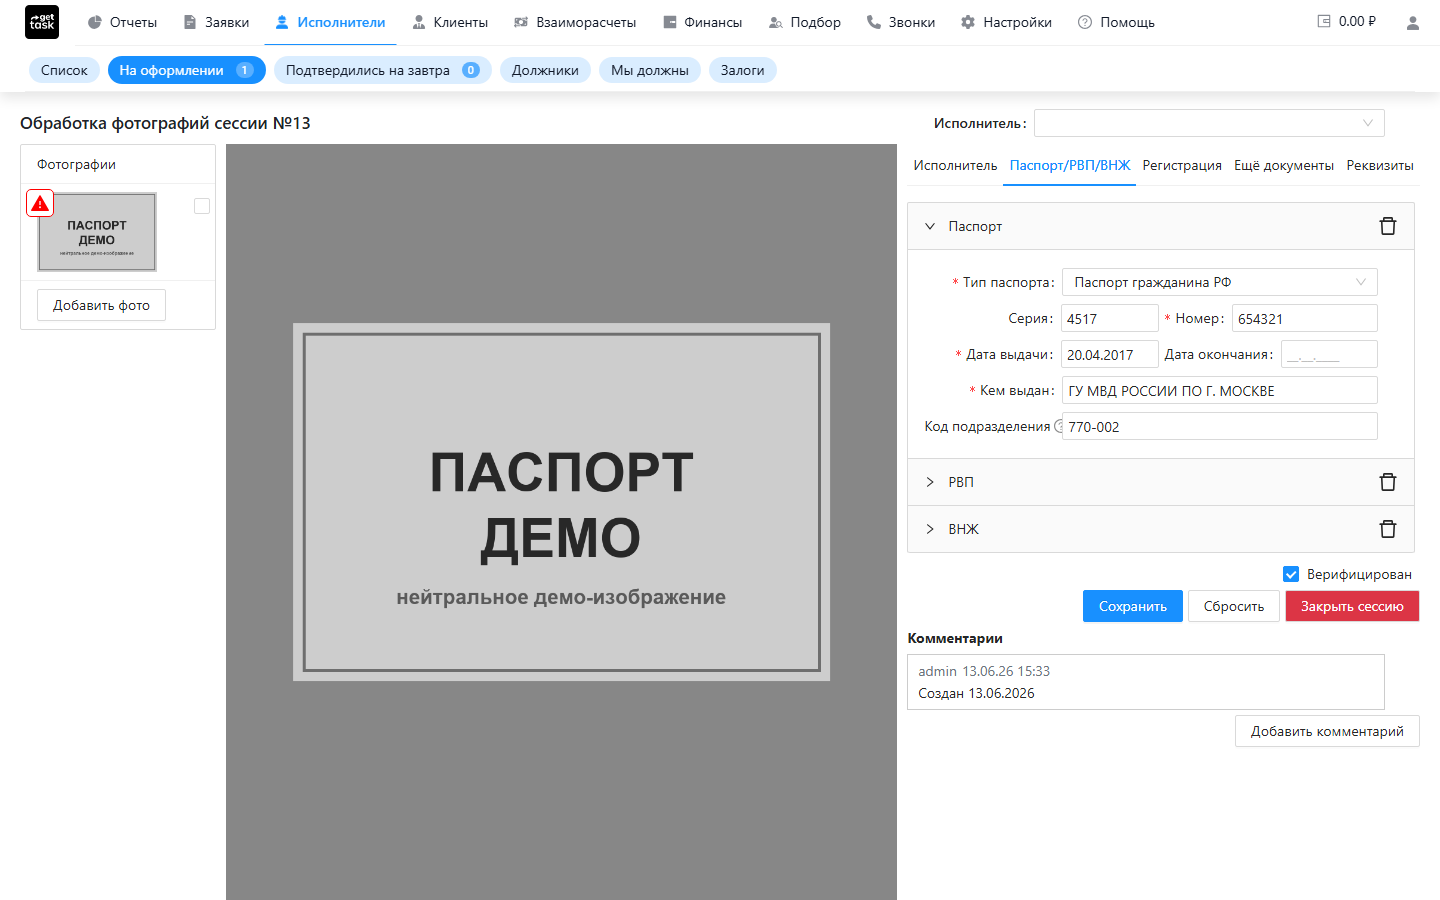Click the Кем выдан field
The width and height of the screenshot is (1440, 900).
tap(1219, 390)
